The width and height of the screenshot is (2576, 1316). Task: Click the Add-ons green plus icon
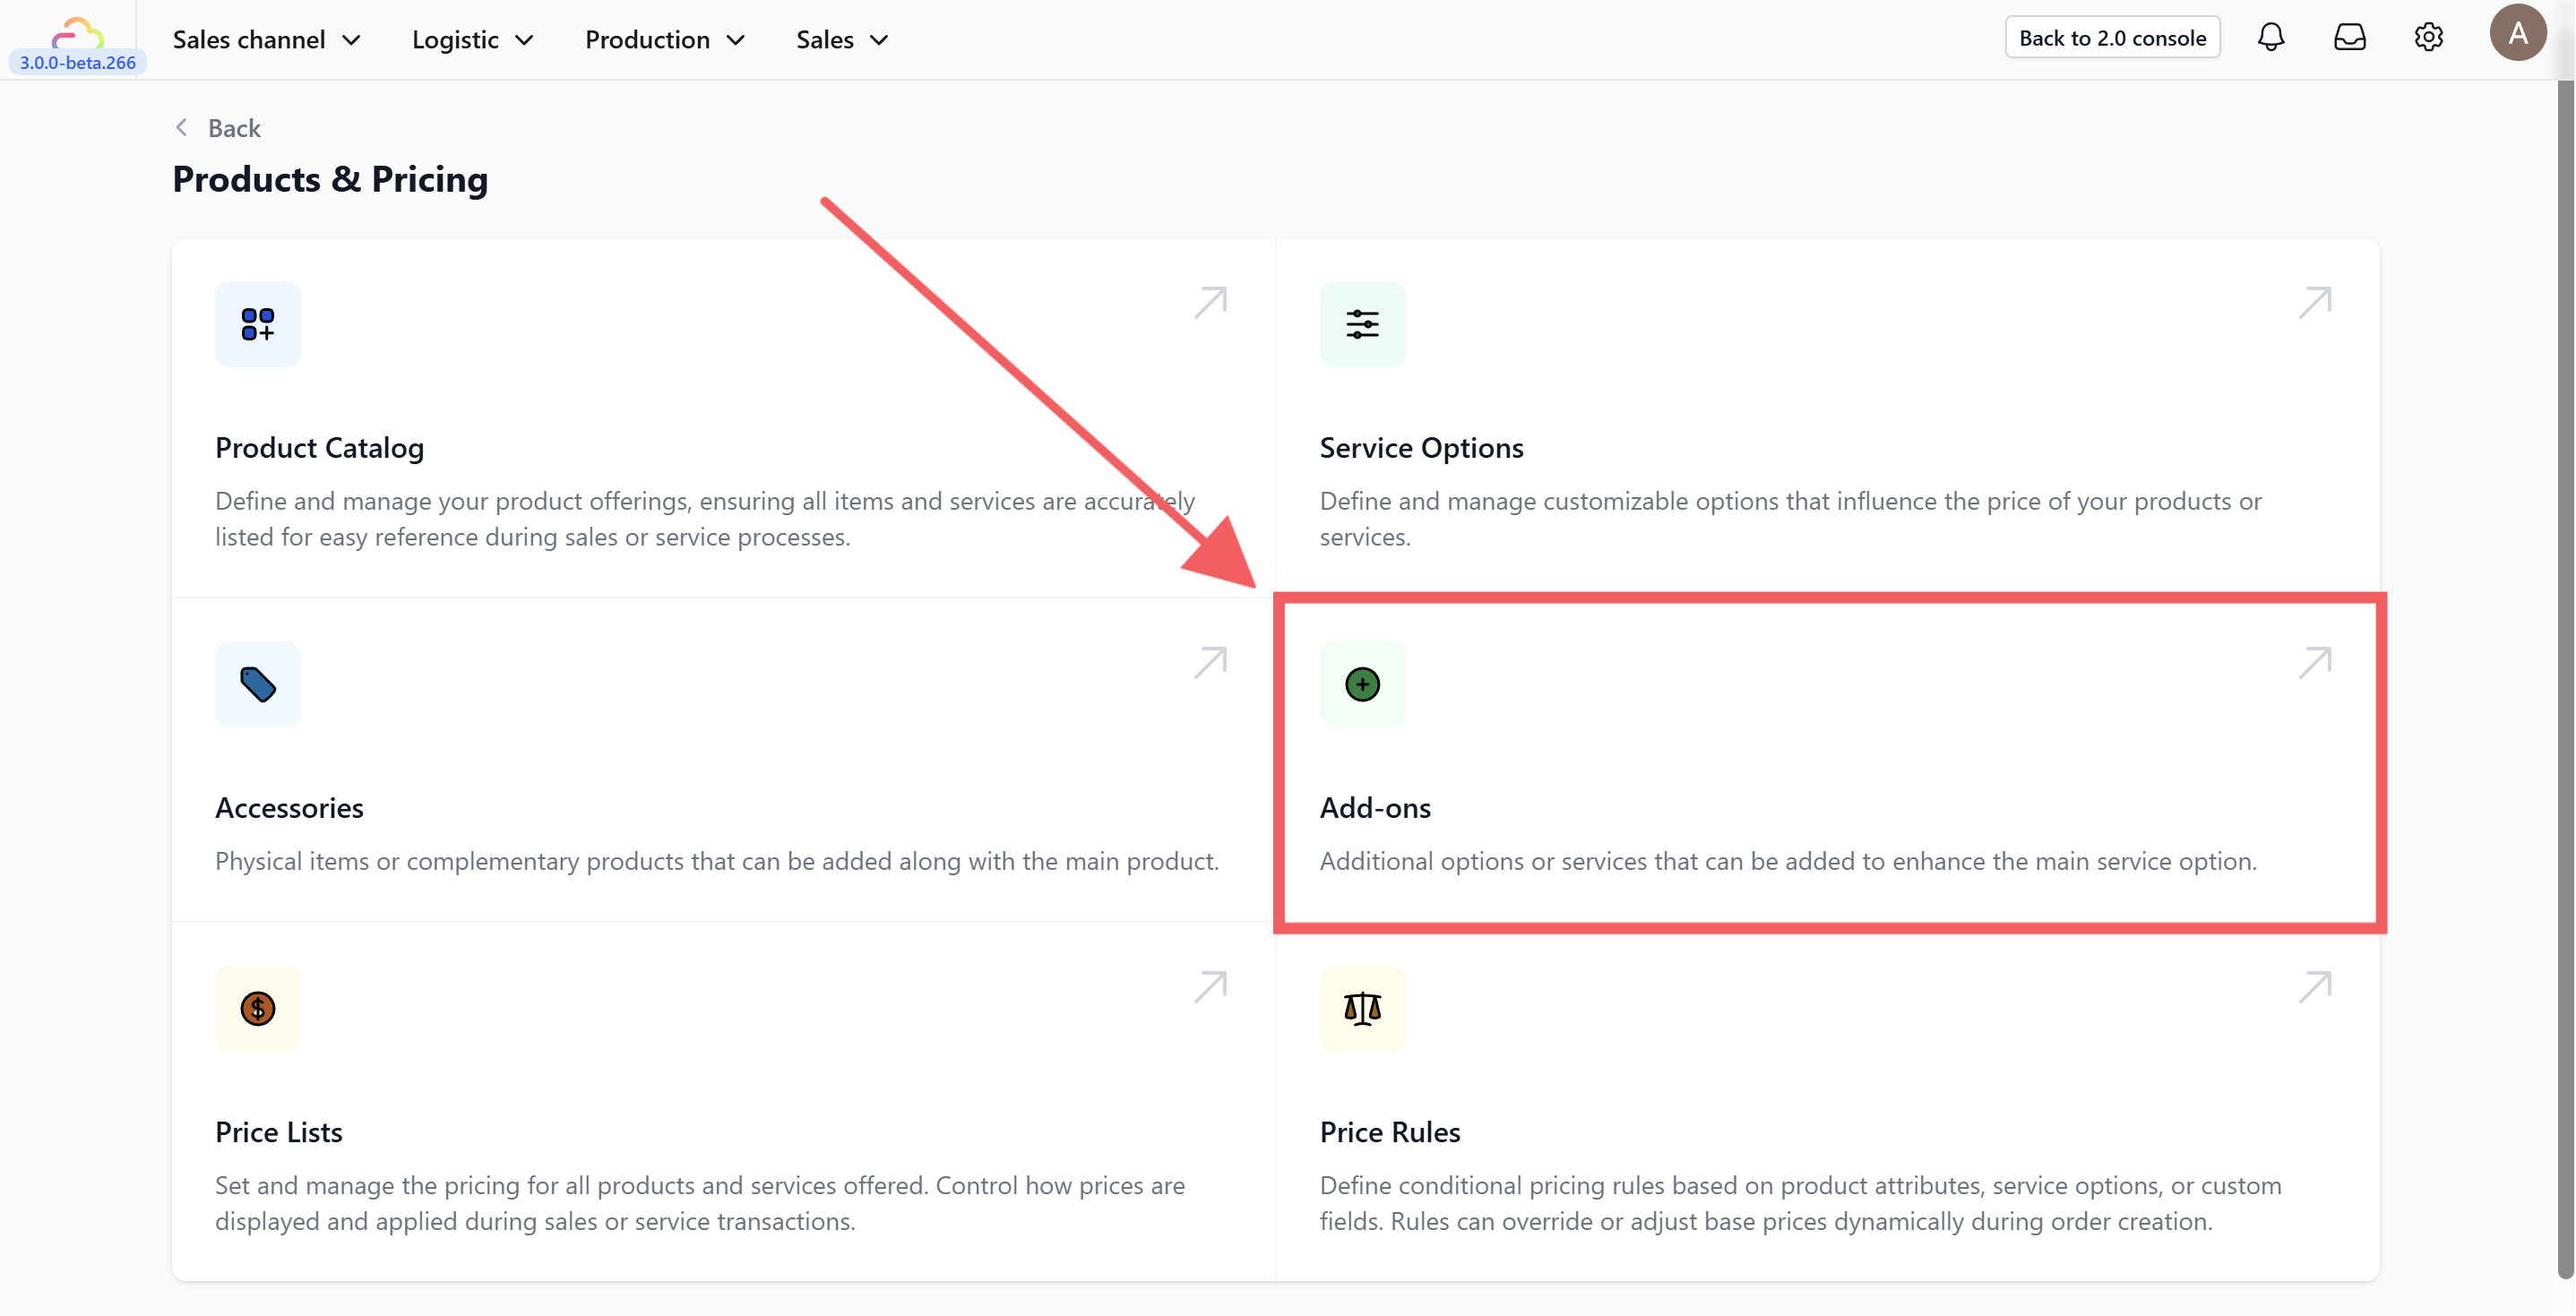(x=1361, y=684)
